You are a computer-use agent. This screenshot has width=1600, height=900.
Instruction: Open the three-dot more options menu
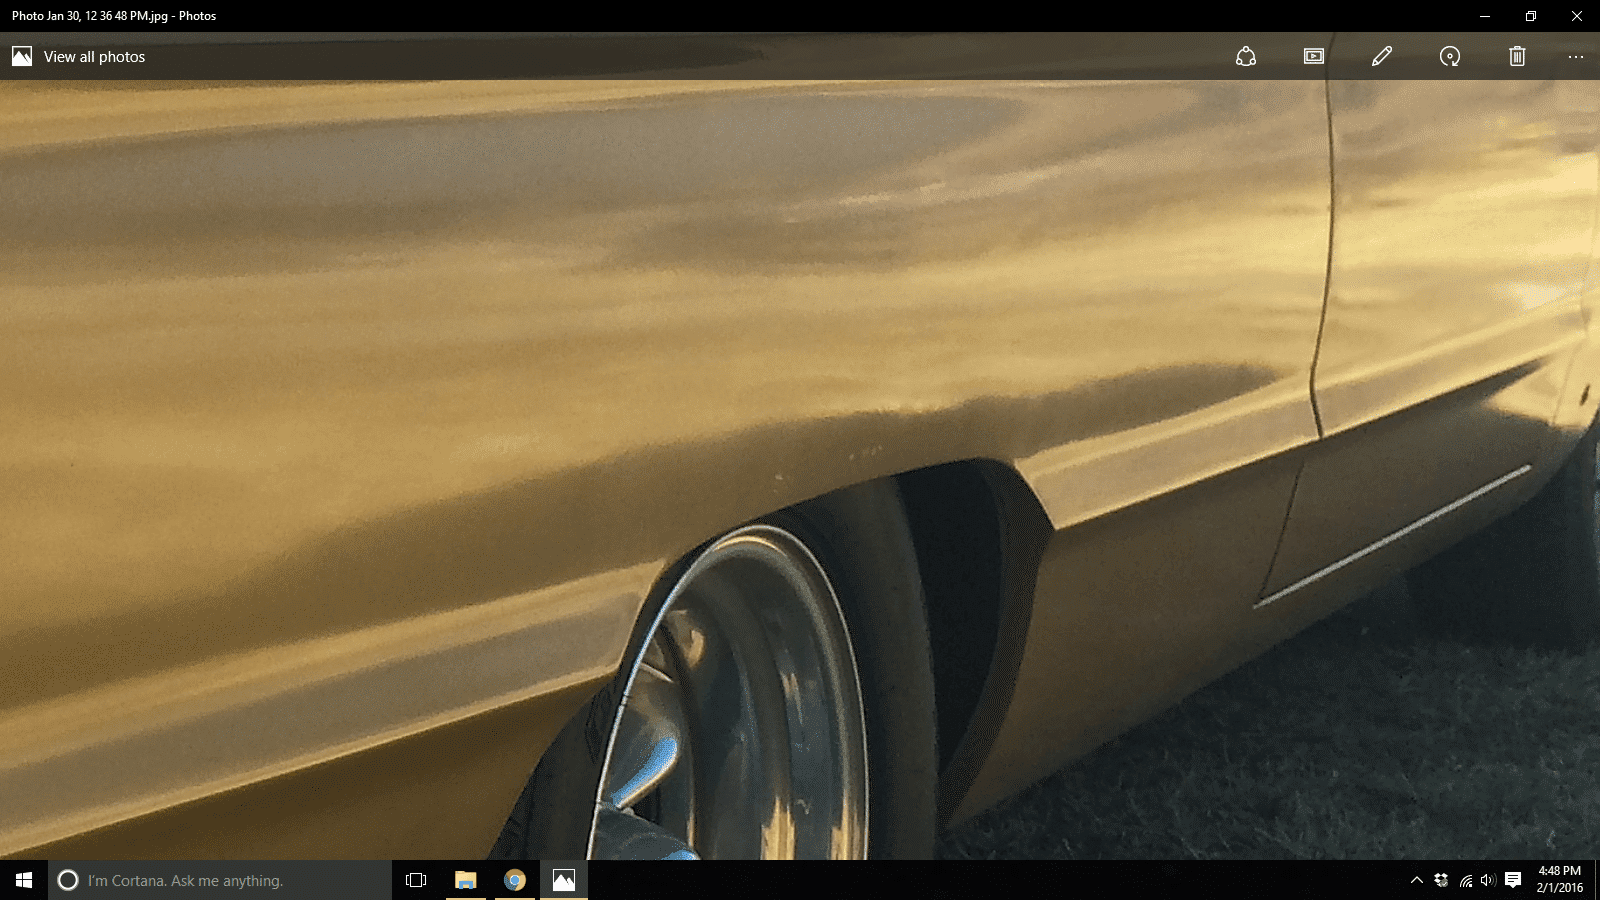pyautogui.click(x=1576, y=57)
